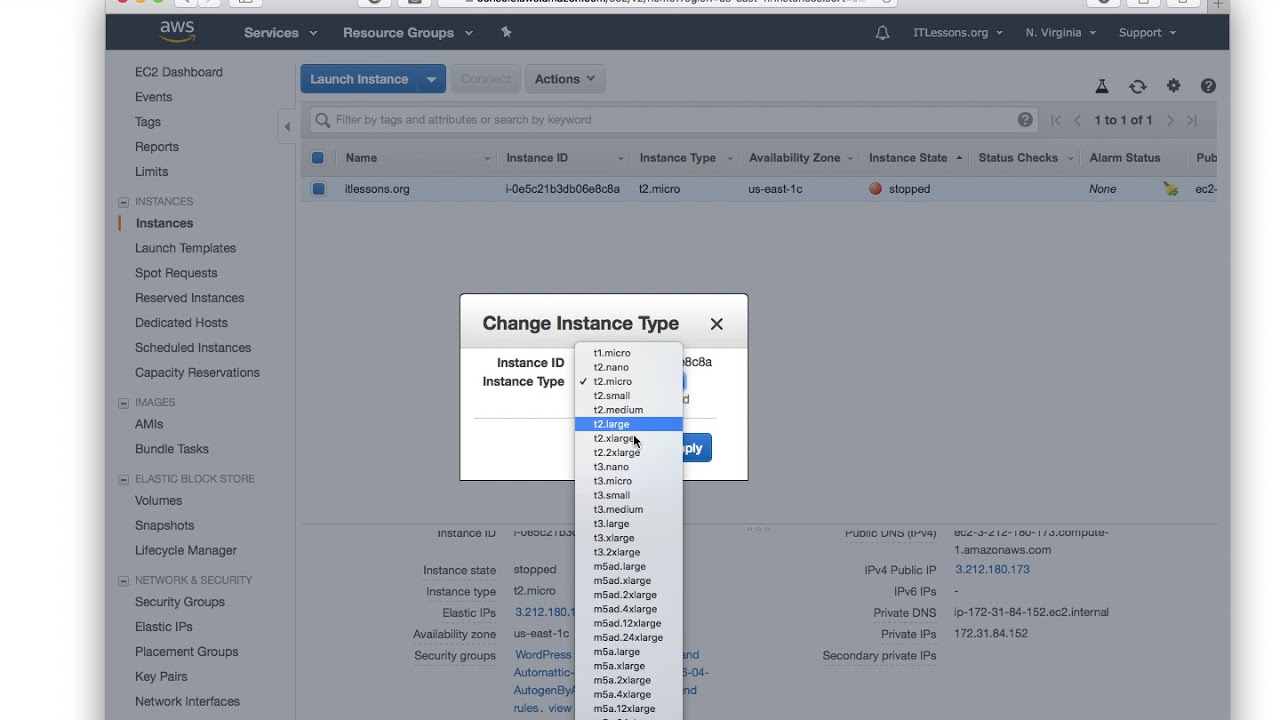The width and height of the screenshot is (1280, 720).
Task: Go to last page of results
Action: click(x=1192, y=120)
